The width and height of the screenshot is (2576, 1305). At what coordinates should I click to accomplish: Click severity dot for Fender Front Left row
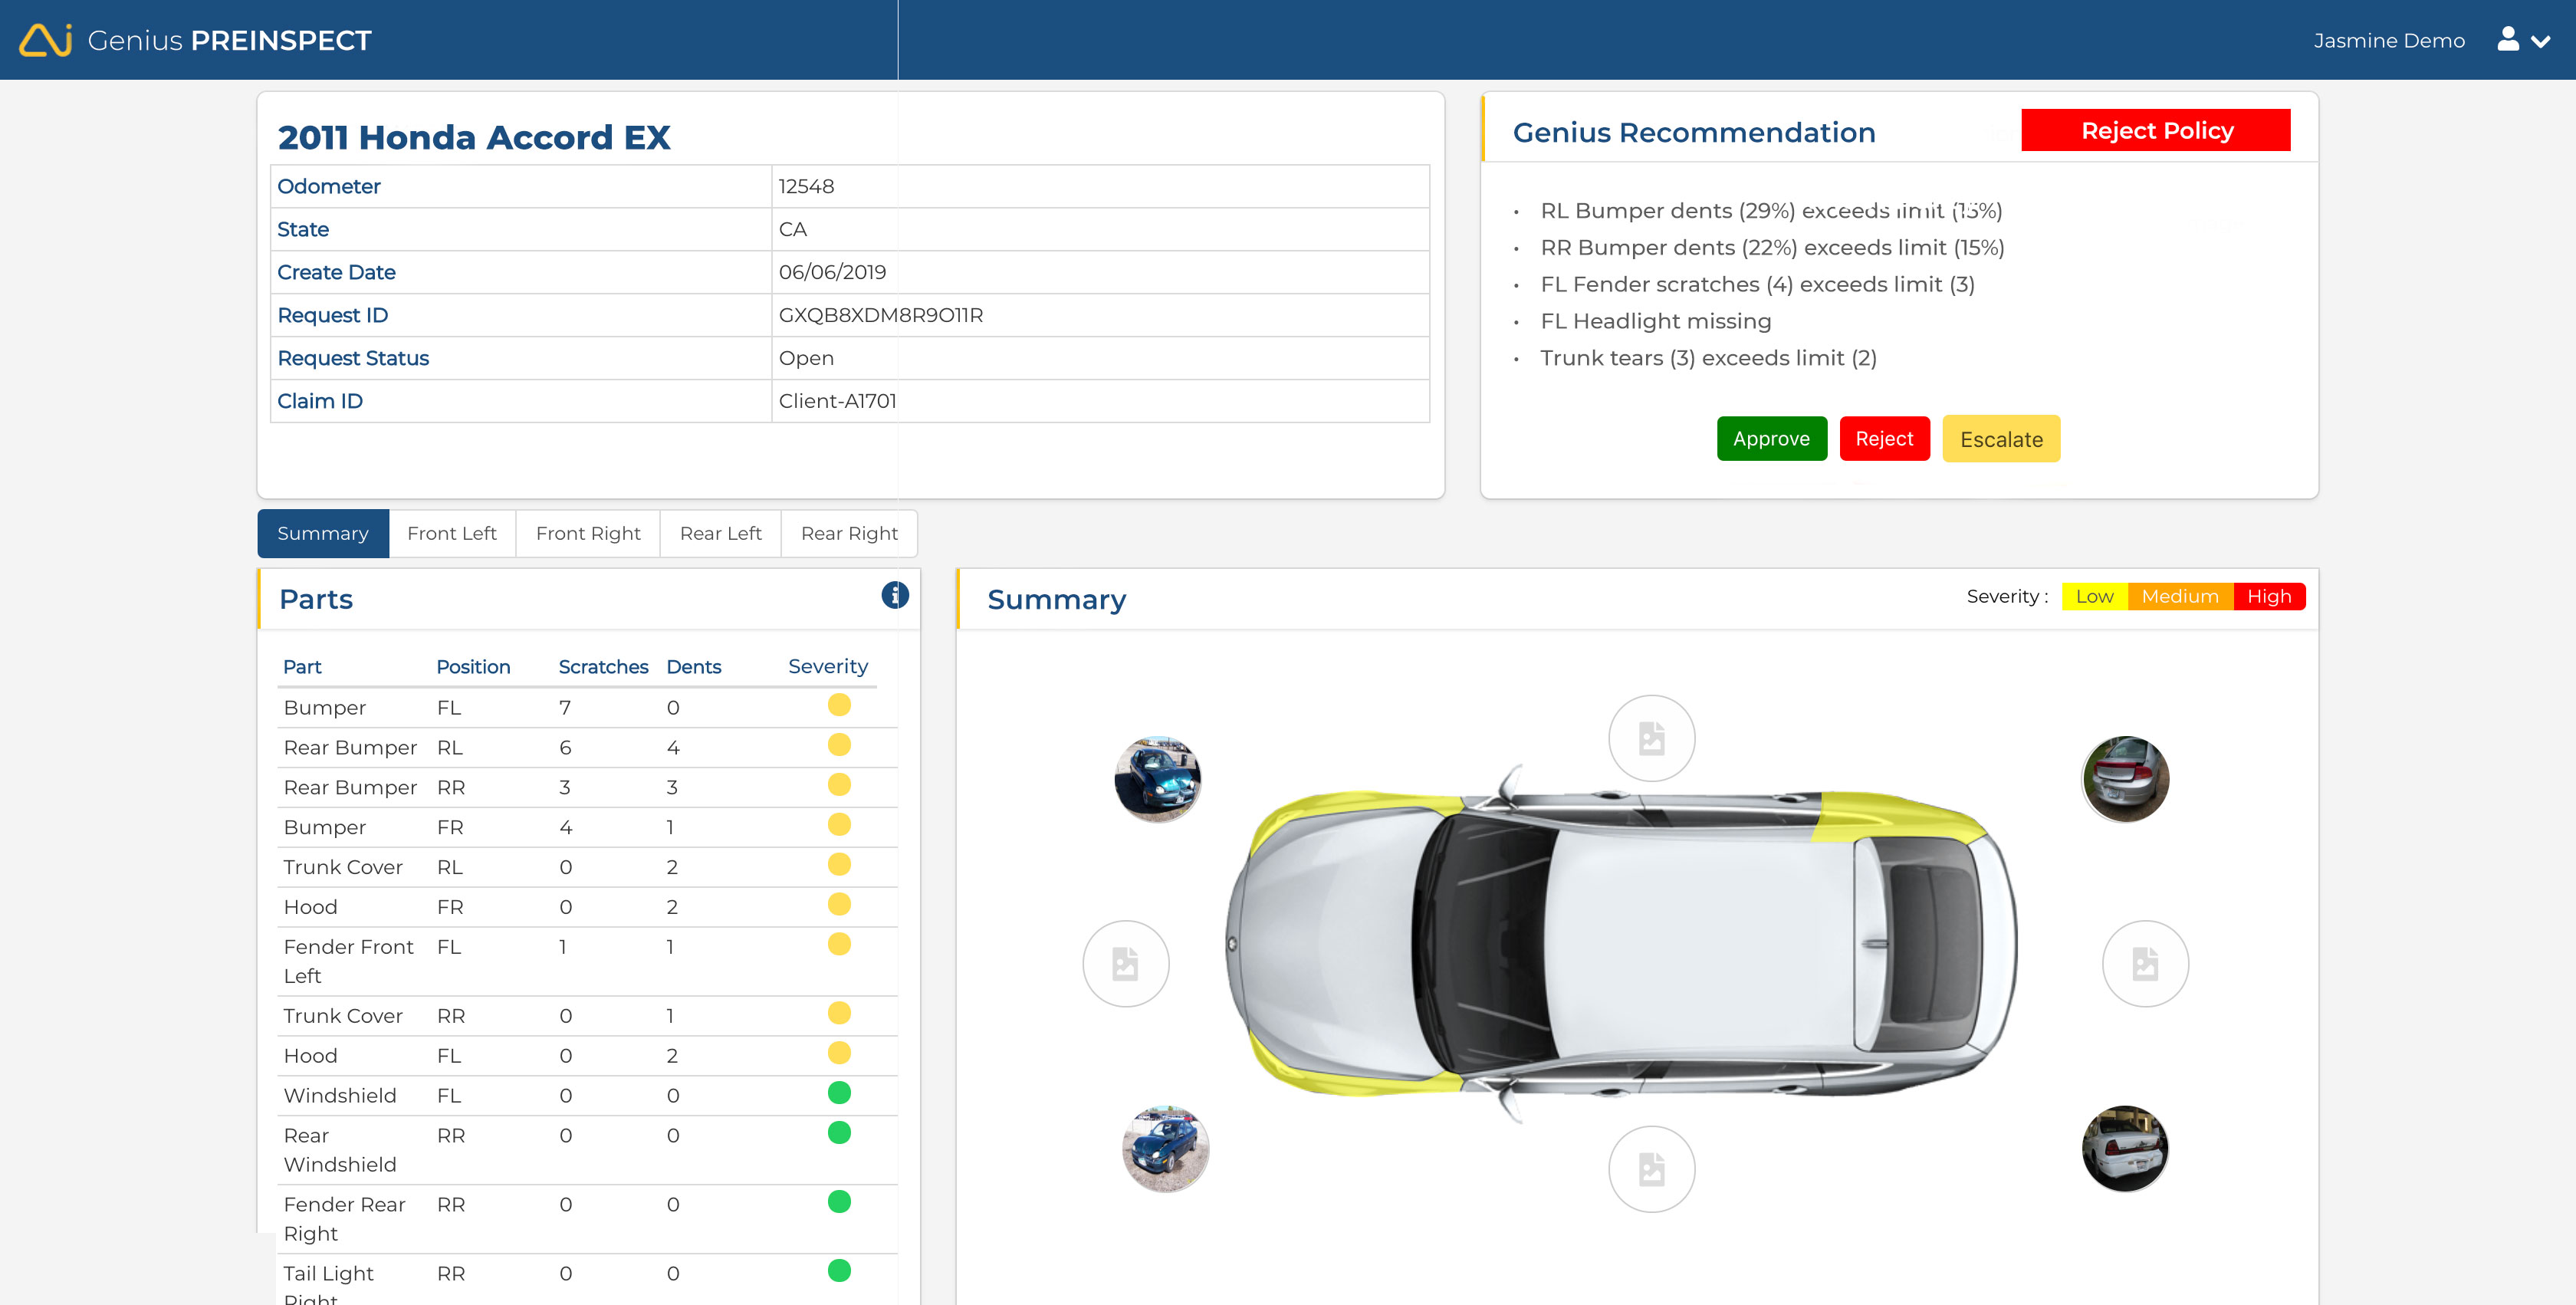click(x=839, y=944)
